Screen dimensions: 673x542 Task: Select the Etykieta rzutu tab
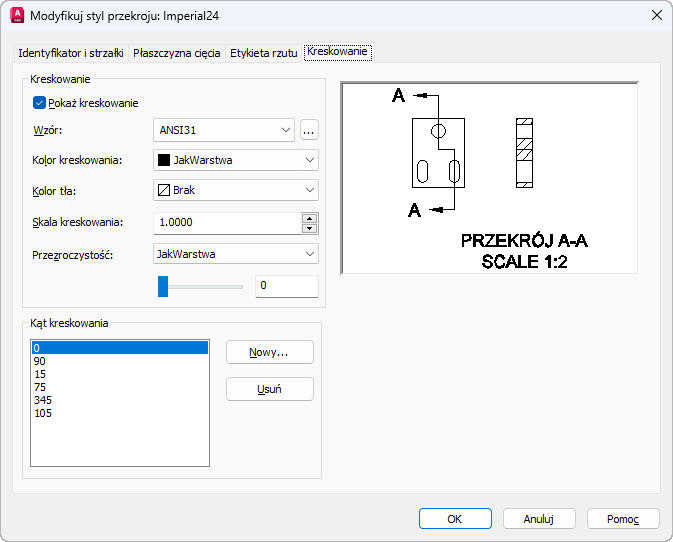[264, 53]
